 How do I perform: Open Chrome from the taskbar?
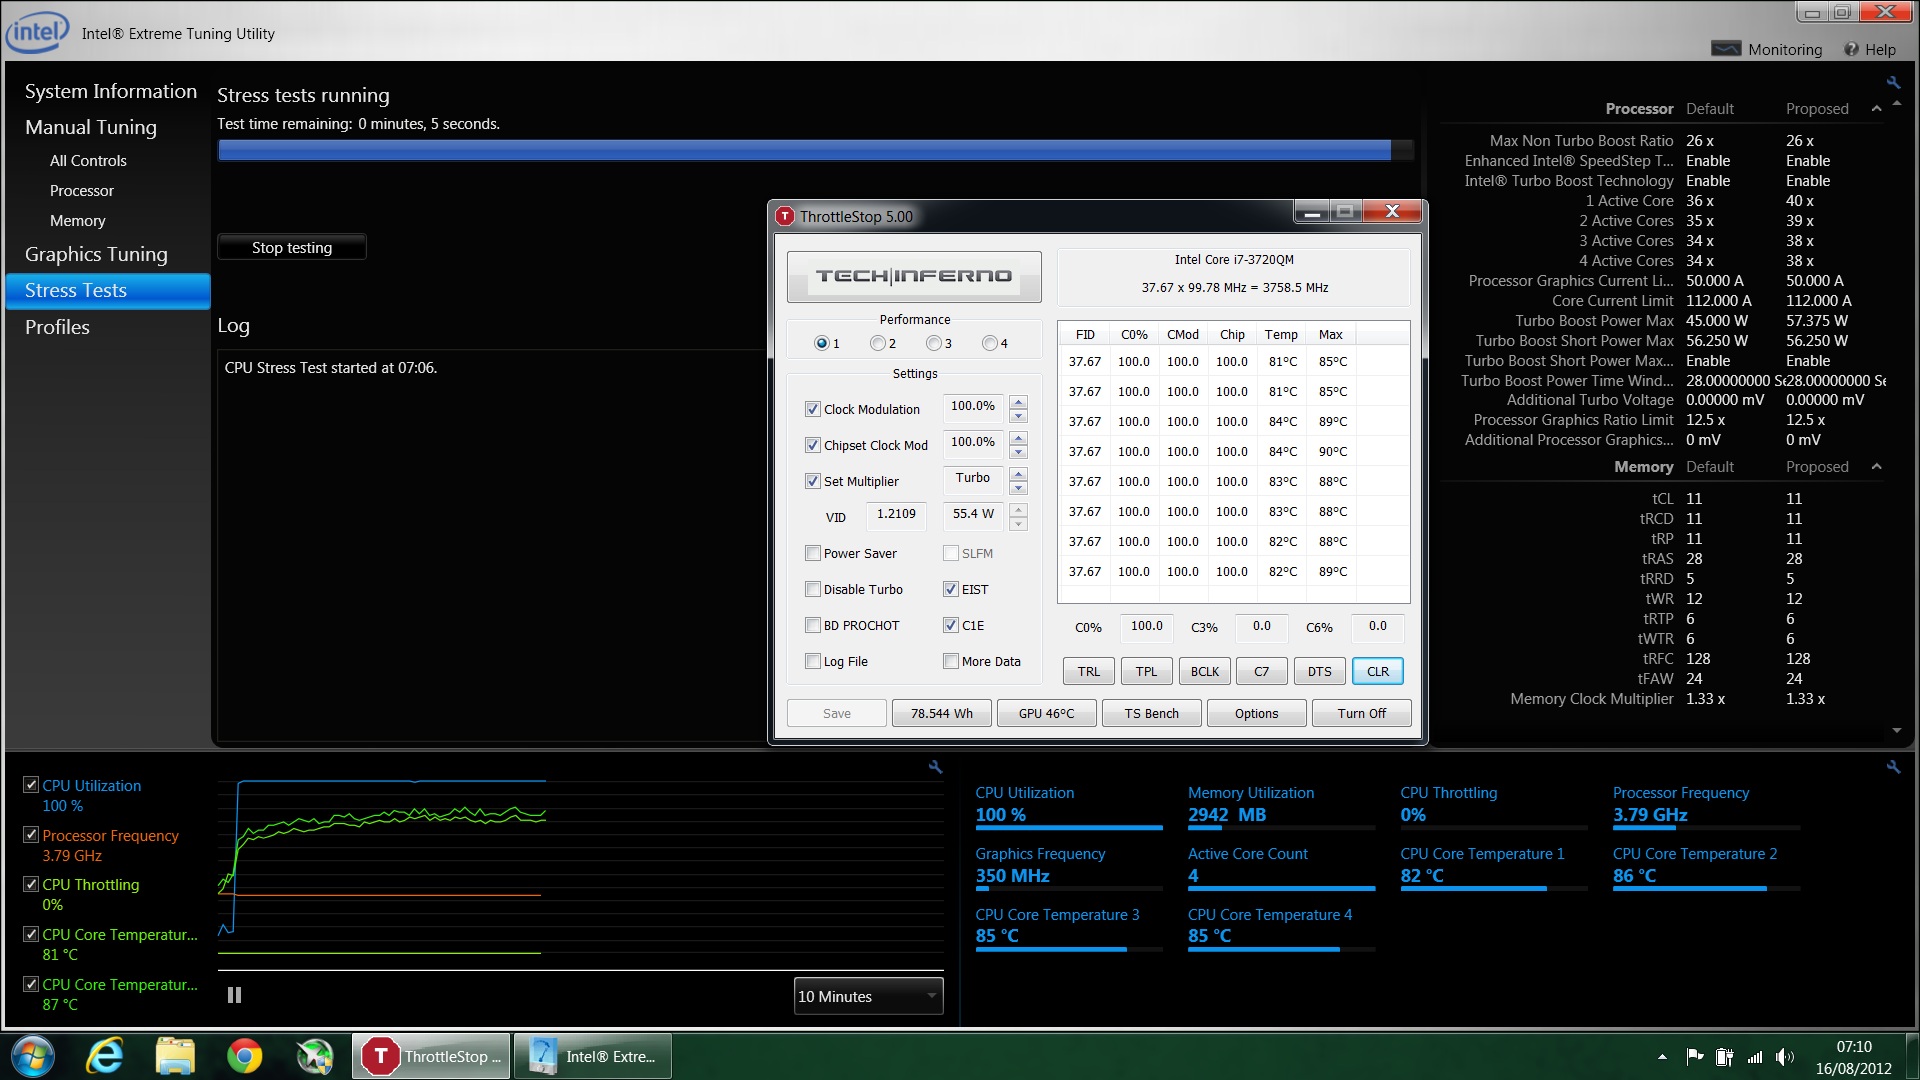pyautogui.click(x=244, y=1056)
